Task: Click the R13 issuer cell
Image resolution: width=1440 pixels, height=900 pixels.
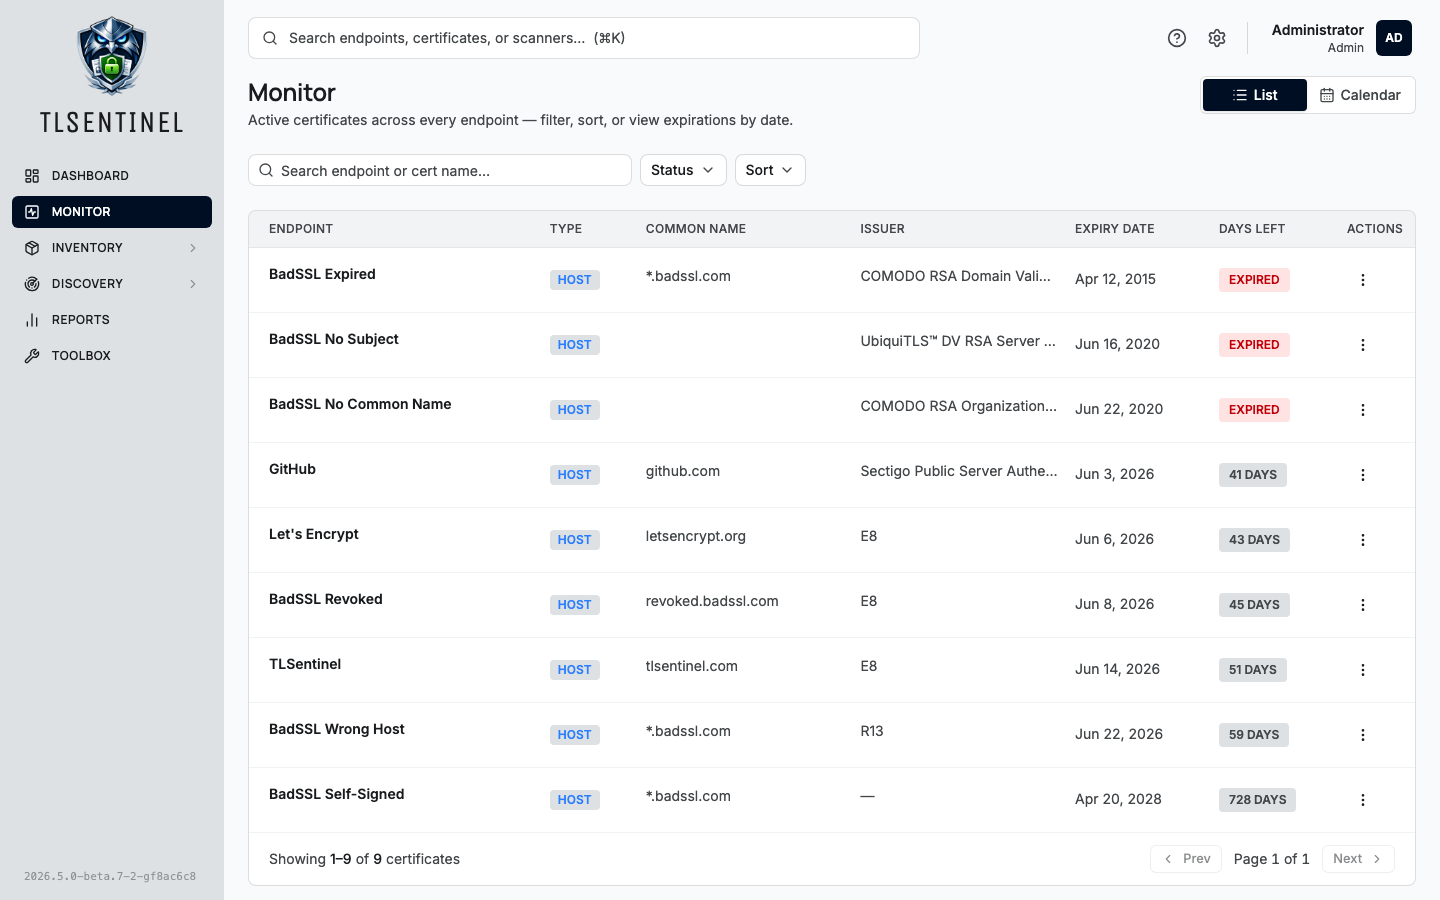Action: 872,731
